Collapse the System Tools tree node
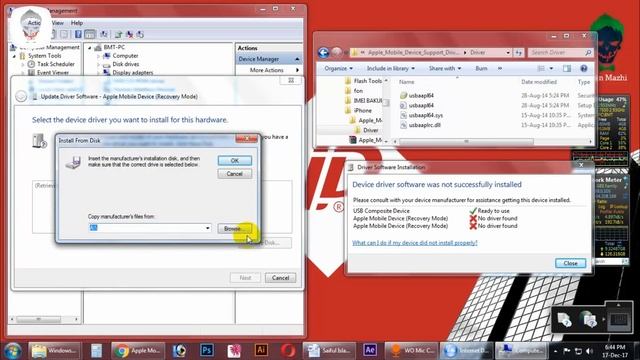Screen dimensions: 640x360 [14, 56]
